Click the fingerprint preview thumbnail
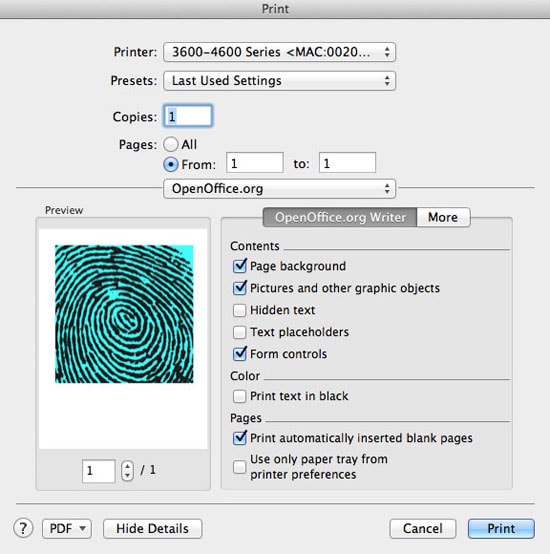 124,314
